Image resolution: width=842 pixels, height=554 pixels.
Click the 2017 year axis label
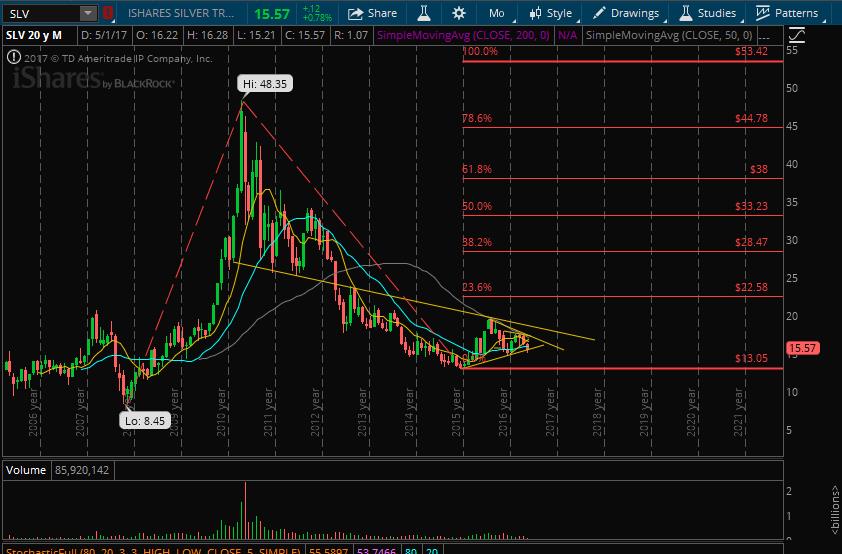tap(550, 412)
